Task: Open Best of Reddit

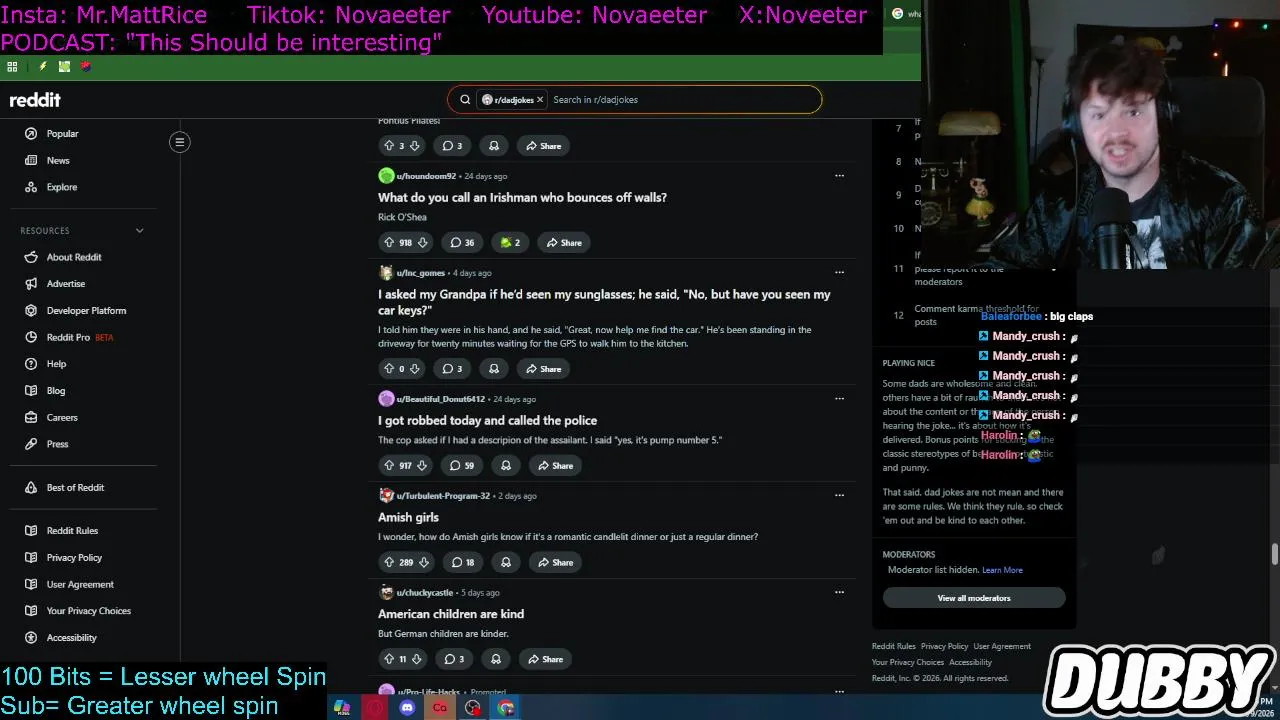Action: pos(75,488)
